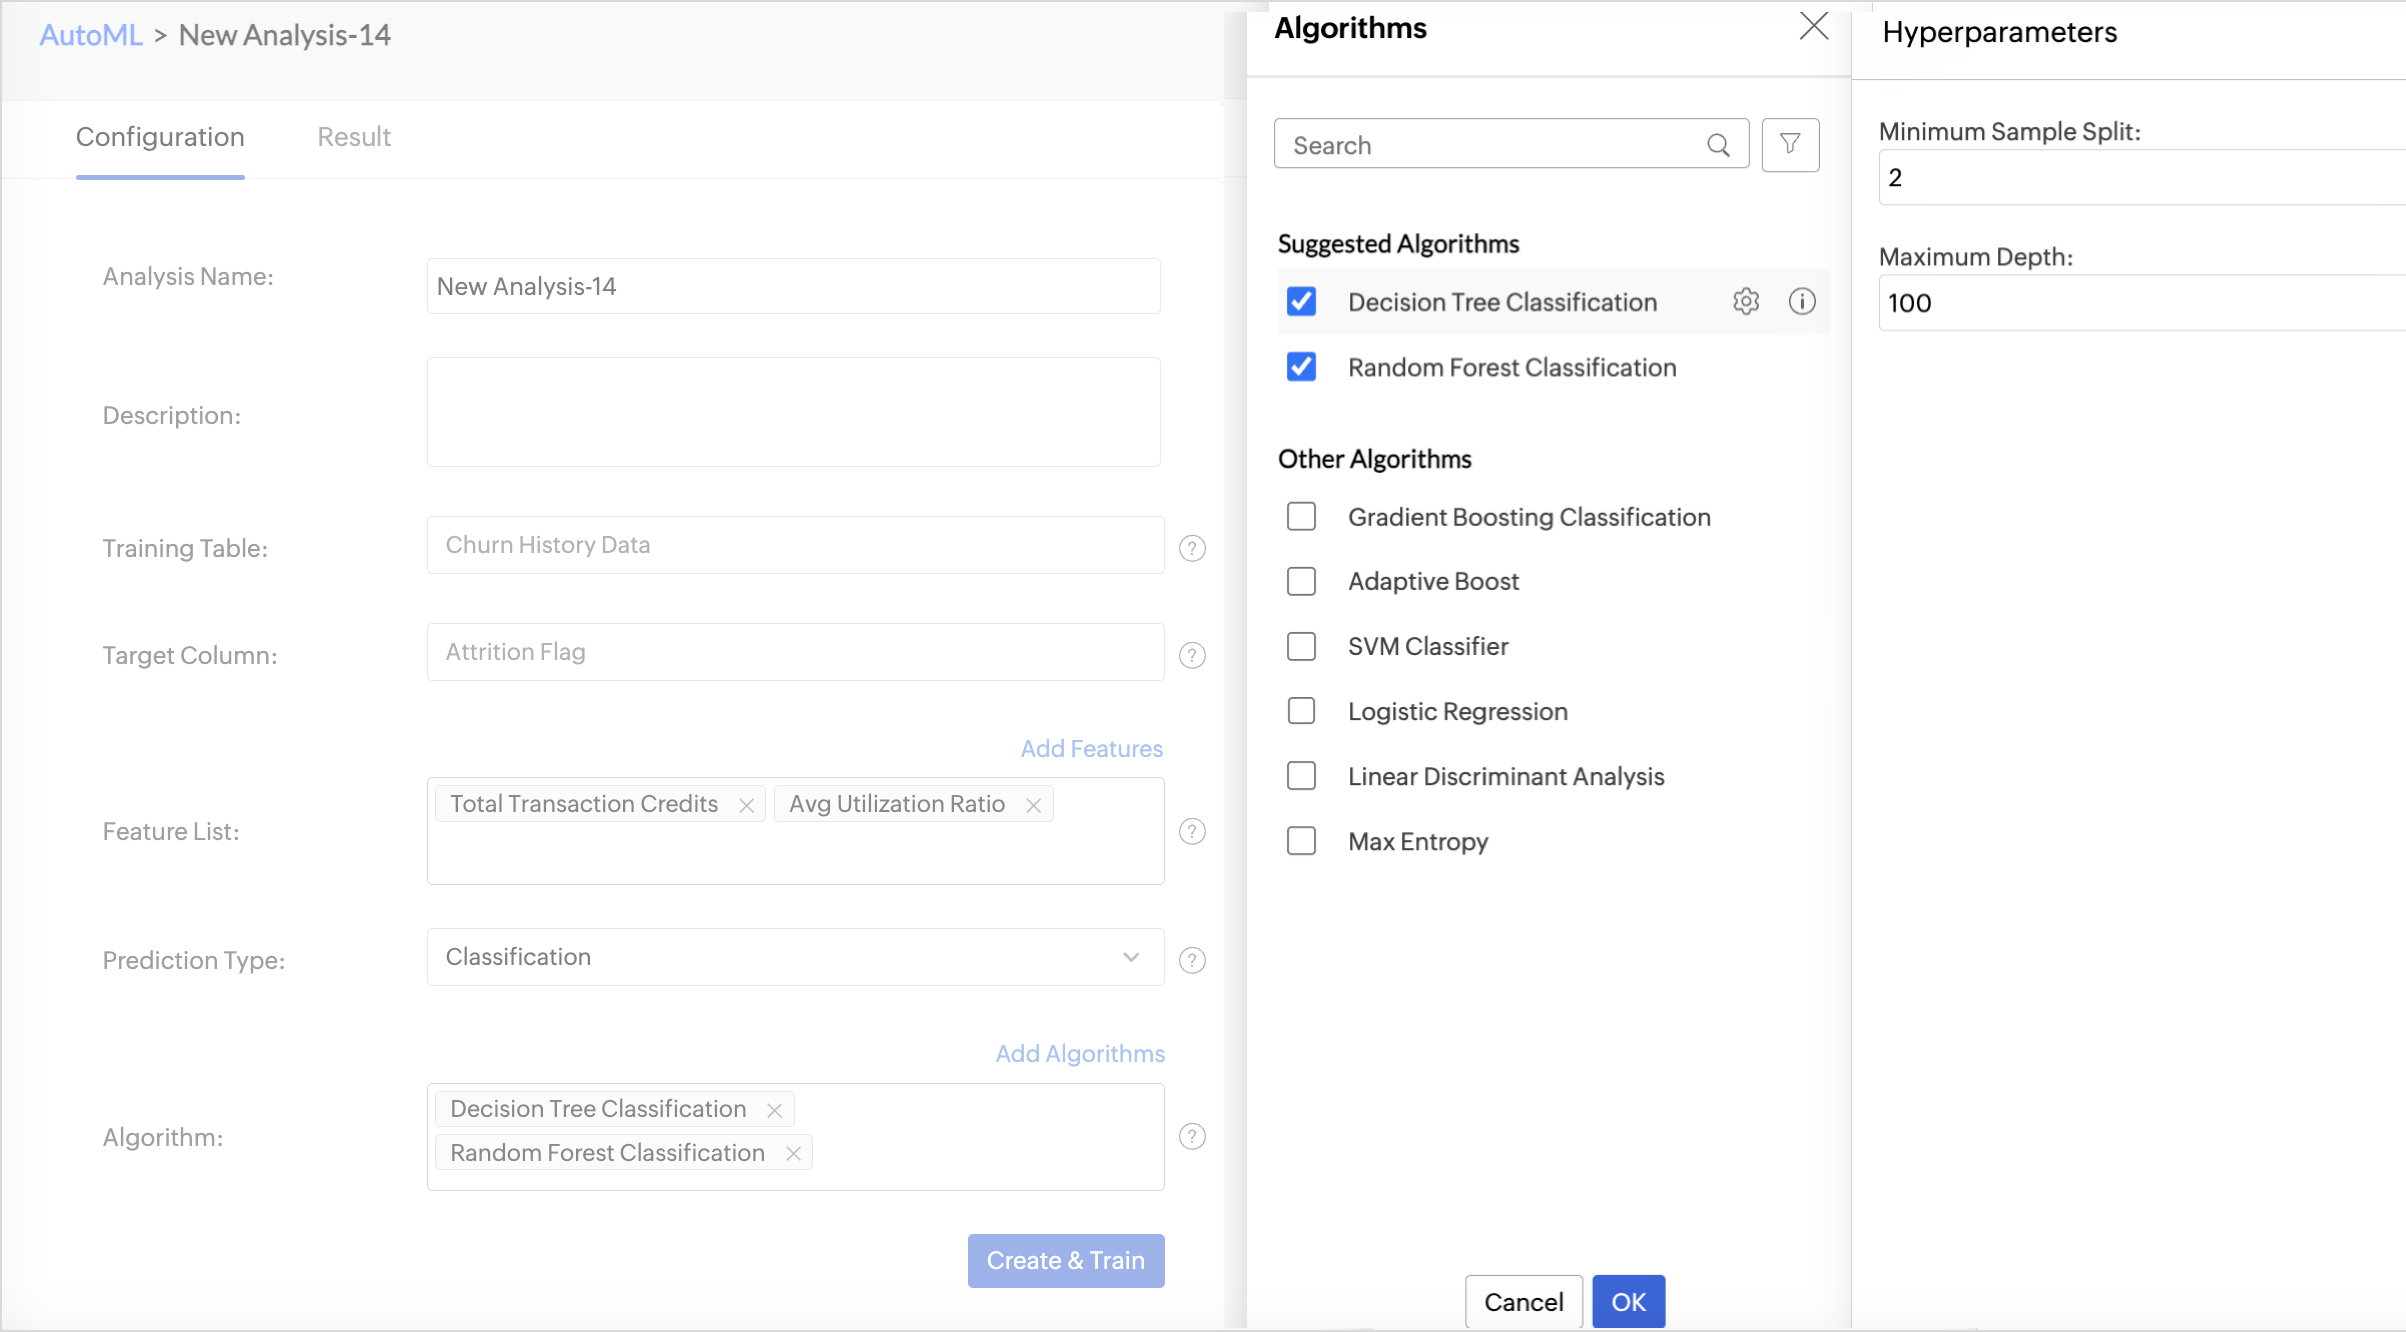Select the Configuration tab
The image size is (2406, 1332).
pyautogui.click(x=160, y=137)
